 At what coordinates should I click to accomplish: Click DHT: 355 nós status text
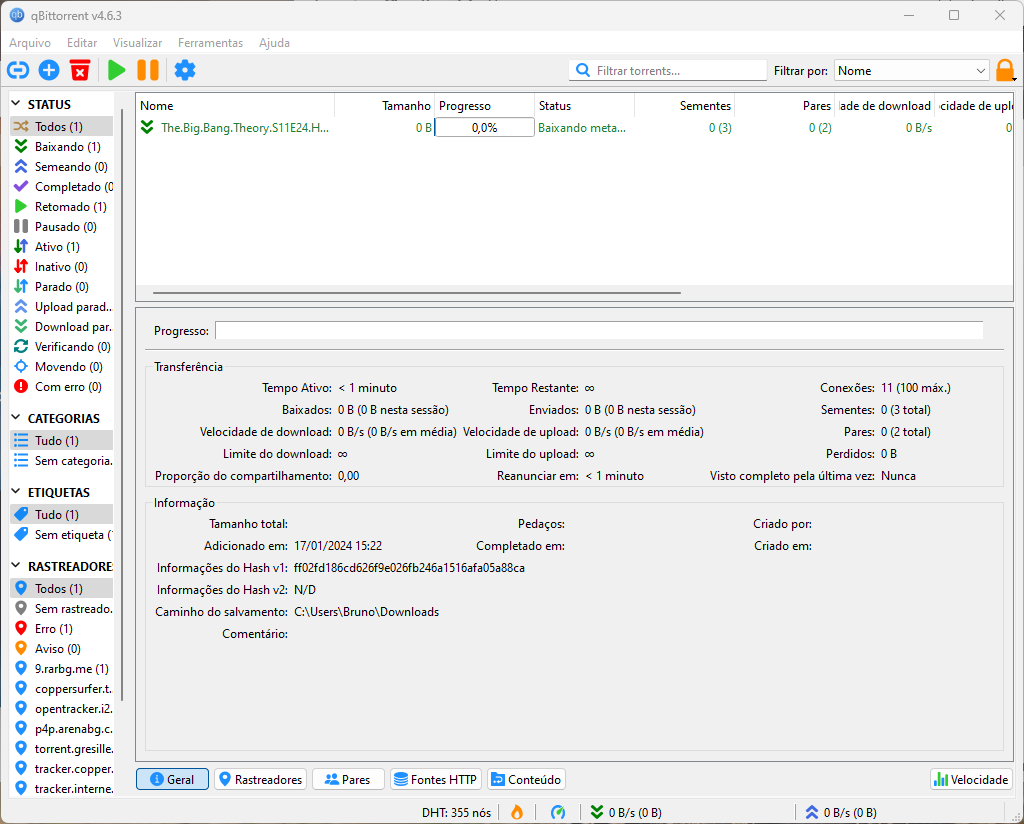point(456,812)
